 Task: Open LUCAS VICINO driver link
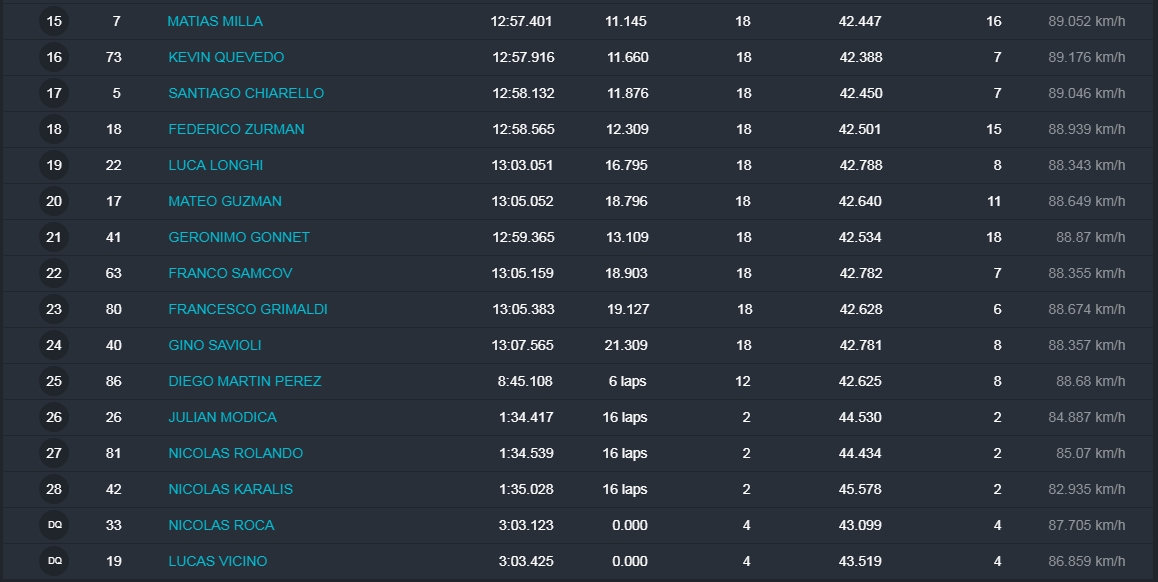(217, 561)
